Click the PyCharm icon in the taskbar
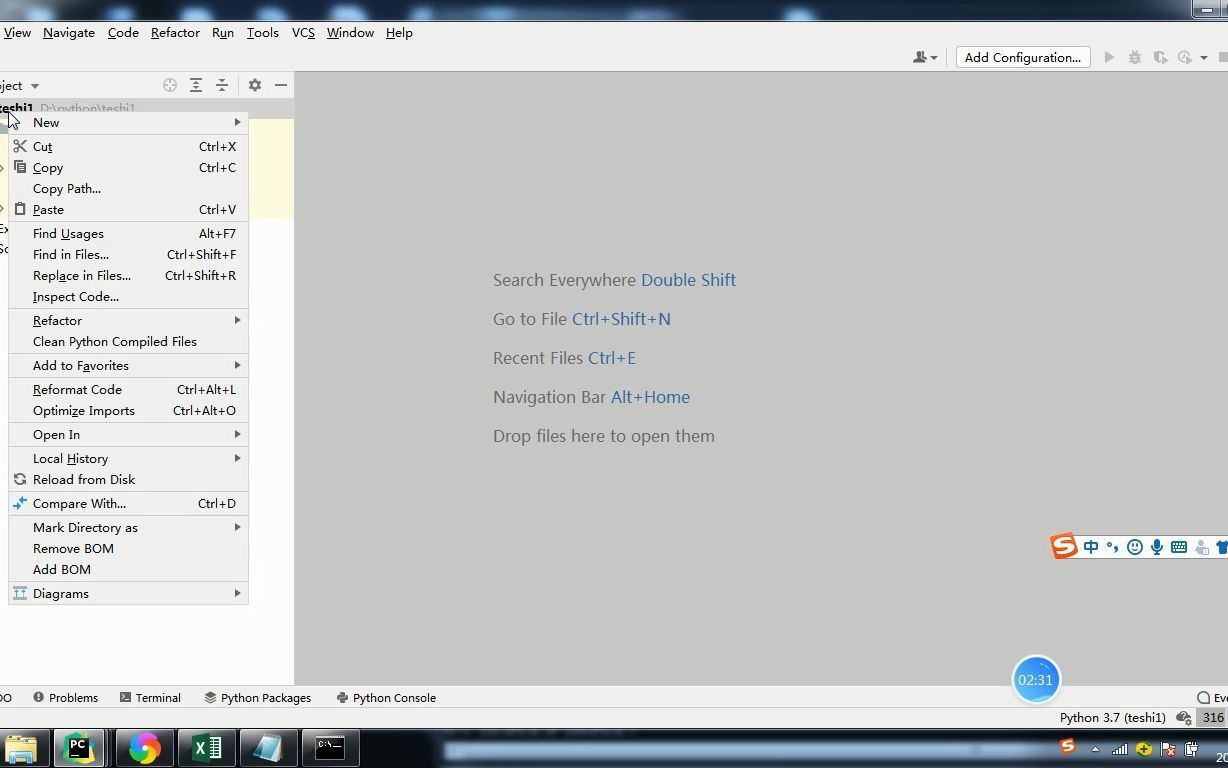Screen dimensions: 1228x768 79,748
